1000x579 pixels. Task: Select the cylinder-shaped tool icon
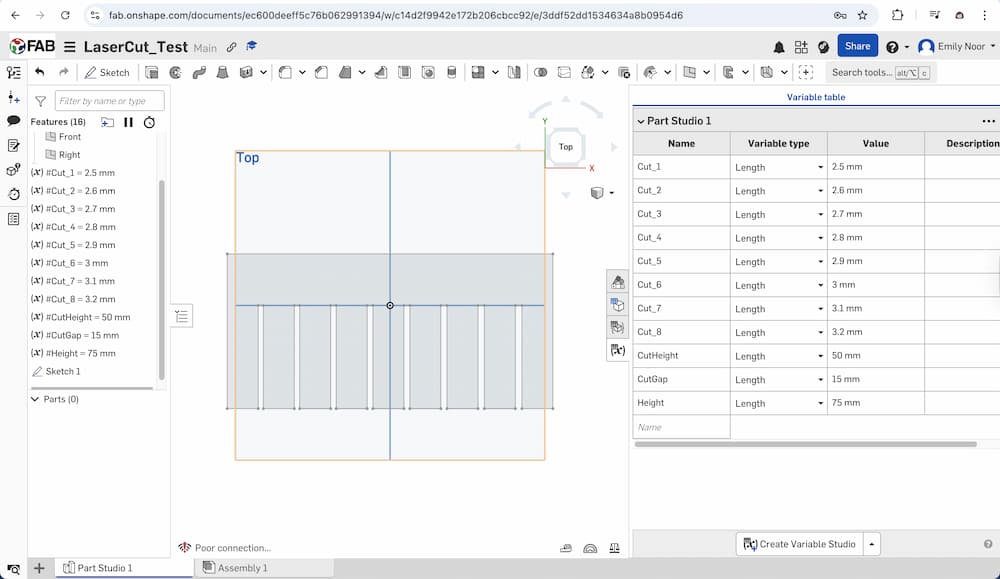(452, 73)
